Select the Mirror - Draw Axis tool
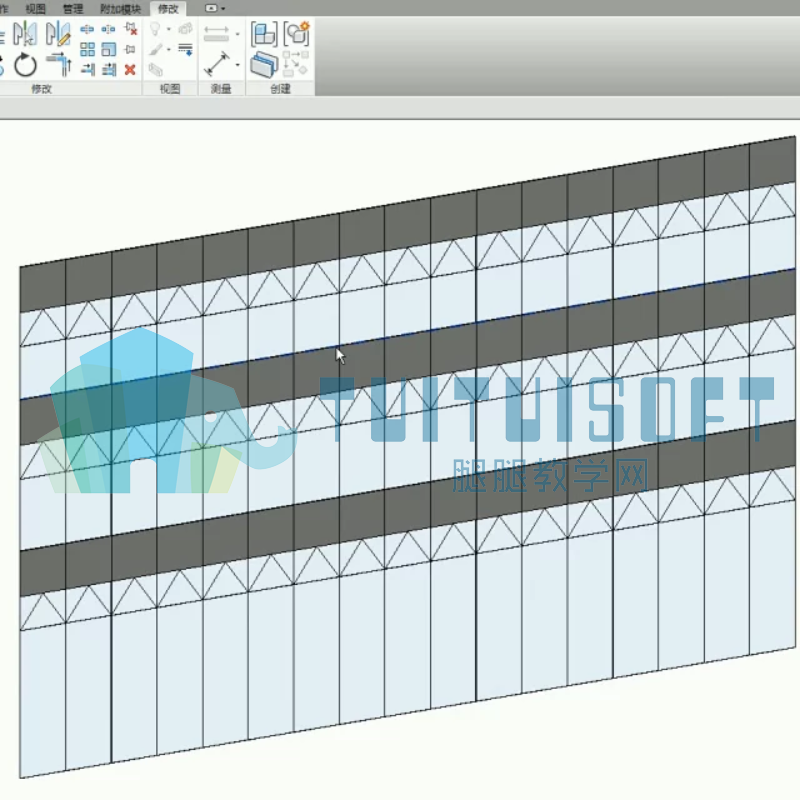Viewport: 800px width, 800px height. pyautogui.click(x=58, y=33)
